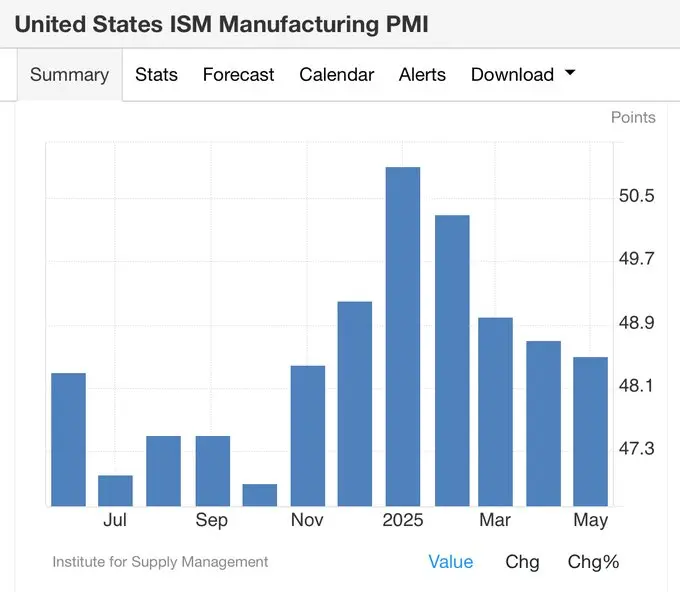Go to the Calendar tab
Viewport: 680px width, 592px height.
click(336, 75)
